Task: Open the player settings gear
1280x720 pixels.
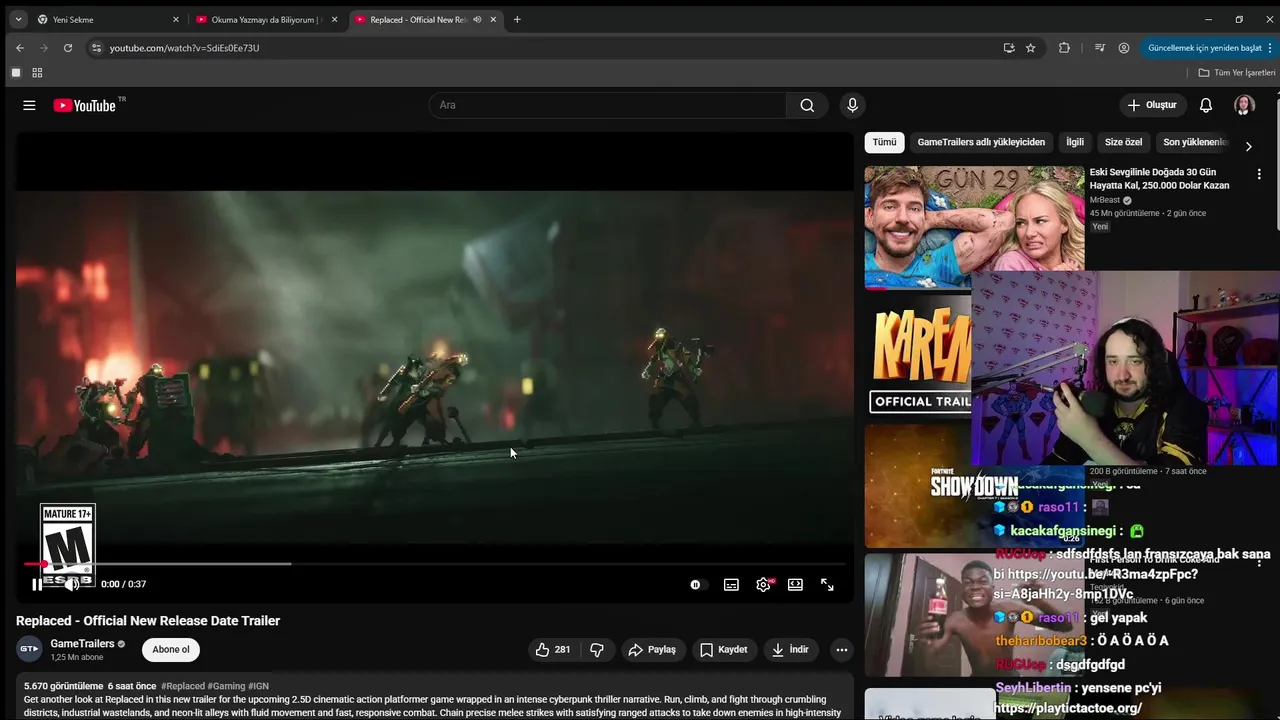Action: point(763,585)
